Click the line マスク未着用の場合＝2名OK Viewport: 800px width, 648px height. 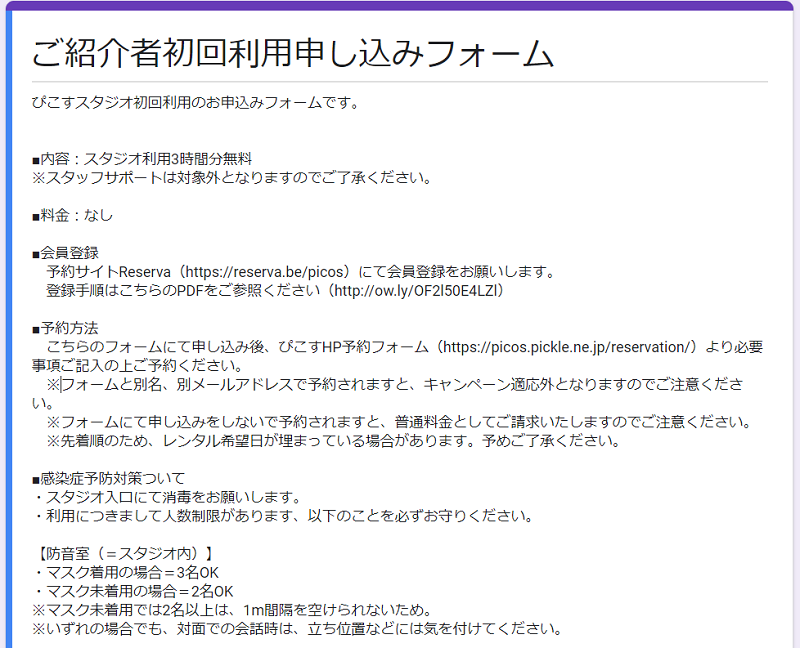click(133, 591)
